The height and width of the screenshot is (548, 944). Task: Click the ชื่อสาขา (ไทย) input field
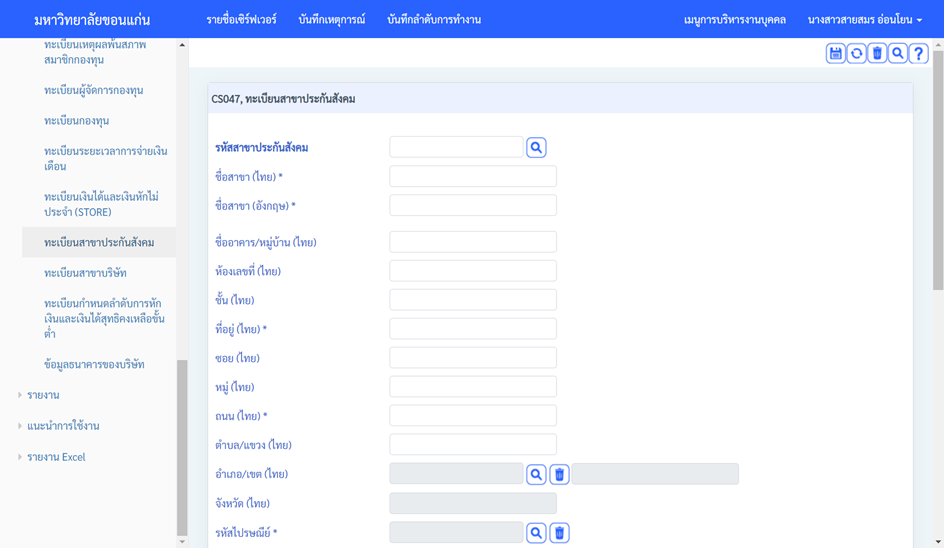pyautogui.click(x=473, y=177)
